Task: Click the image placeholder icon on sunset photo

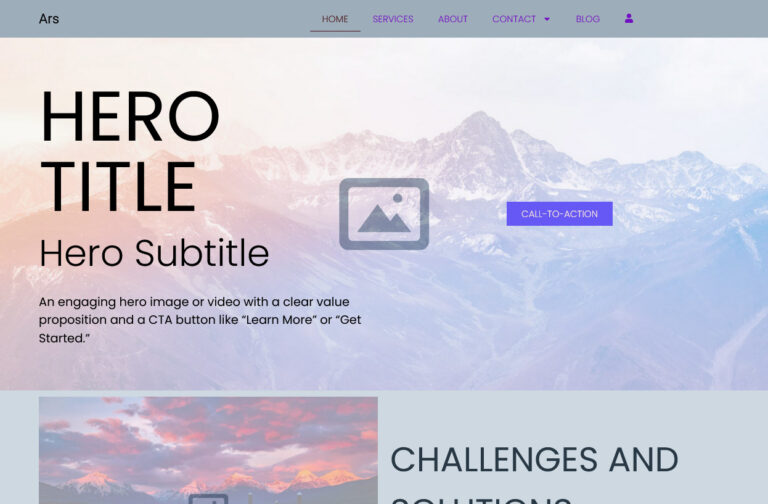Action: pyautogui.click(x=208, y=499)
